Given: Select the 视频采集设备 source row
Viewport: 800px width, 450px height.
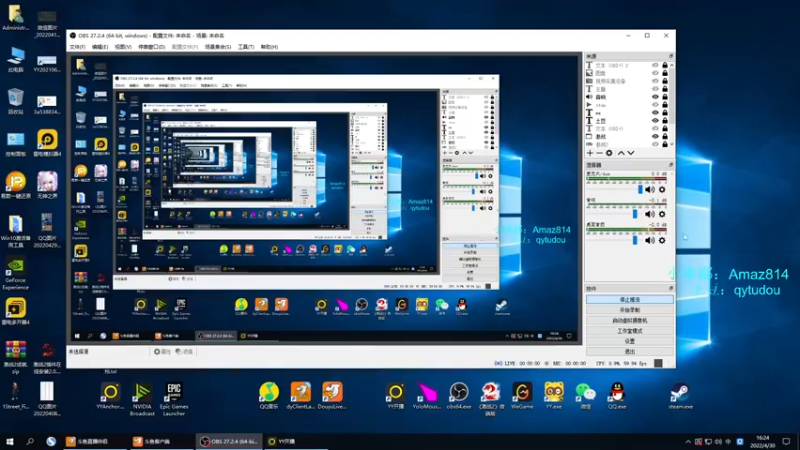Looking at the screenshot, I should click(628, 81).
